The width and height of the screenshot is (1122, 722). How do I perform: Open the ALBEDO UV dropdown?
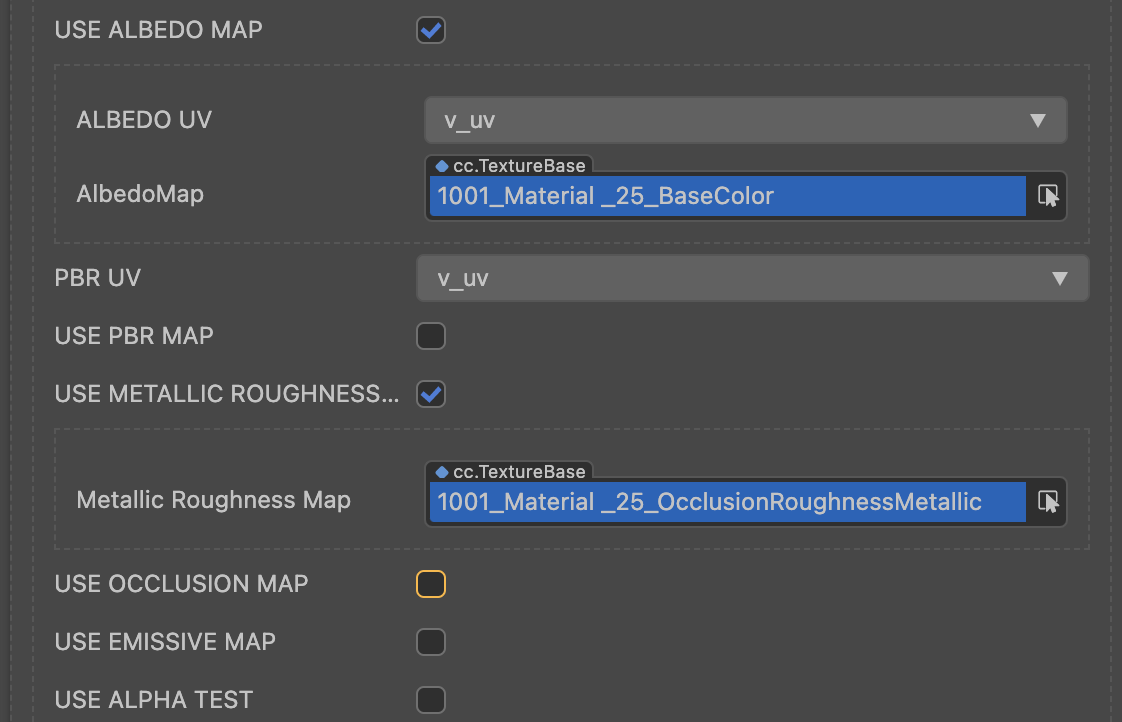pos(745,121)
